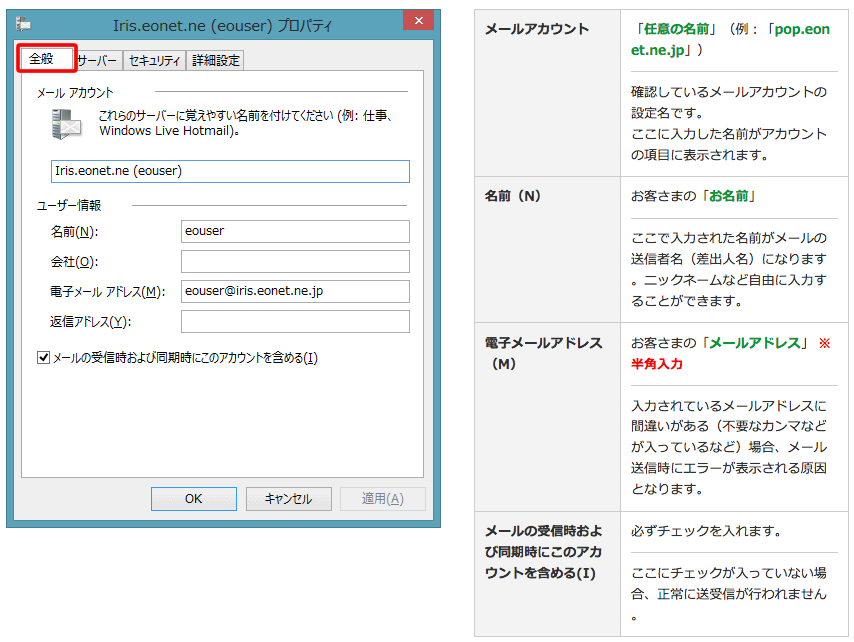This screenshot has width=854, height=642.
Task: Click the キャンセル button
Action: (x=287, y=499)
